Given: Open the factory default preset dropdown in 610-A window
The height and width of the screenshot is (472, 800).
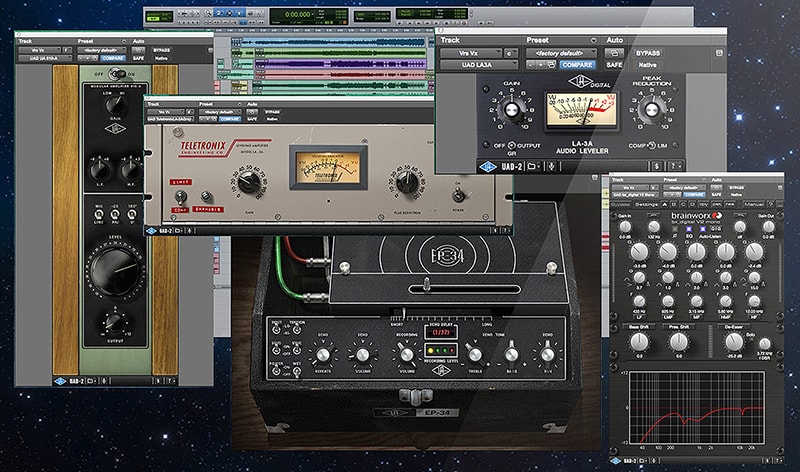Looking at the screenshot, I should [x=102, y=50].
